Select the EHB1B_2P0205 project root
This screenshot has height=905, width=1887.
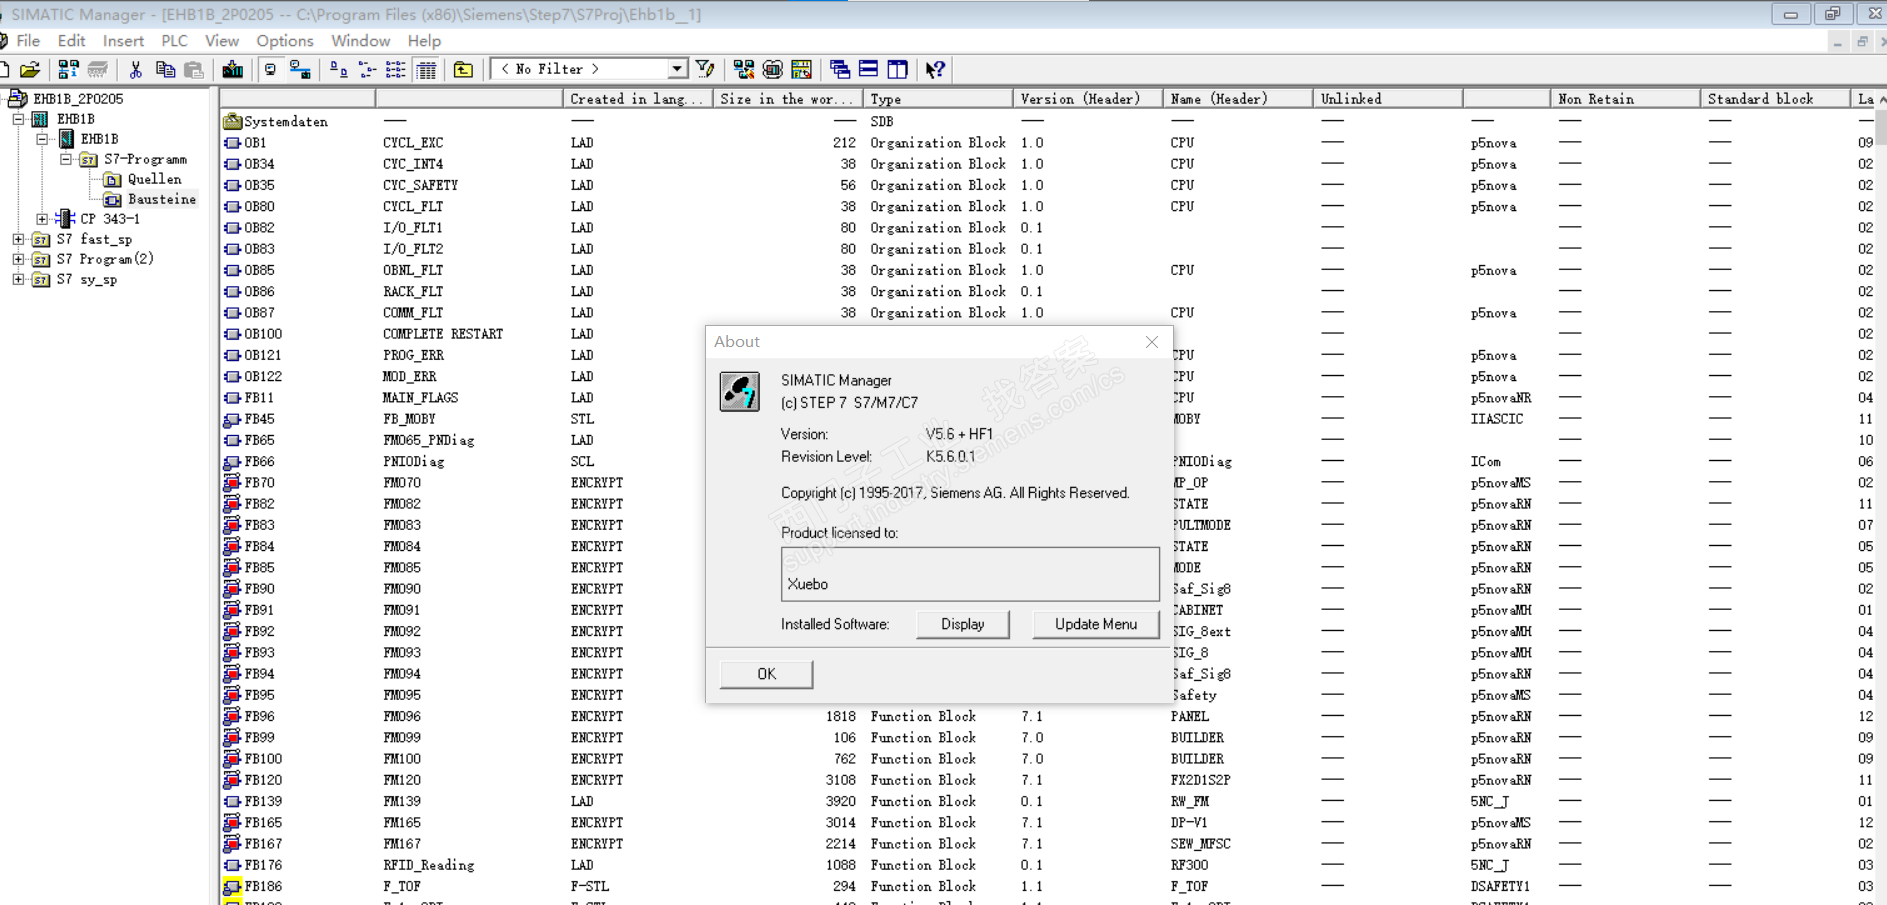78,99
